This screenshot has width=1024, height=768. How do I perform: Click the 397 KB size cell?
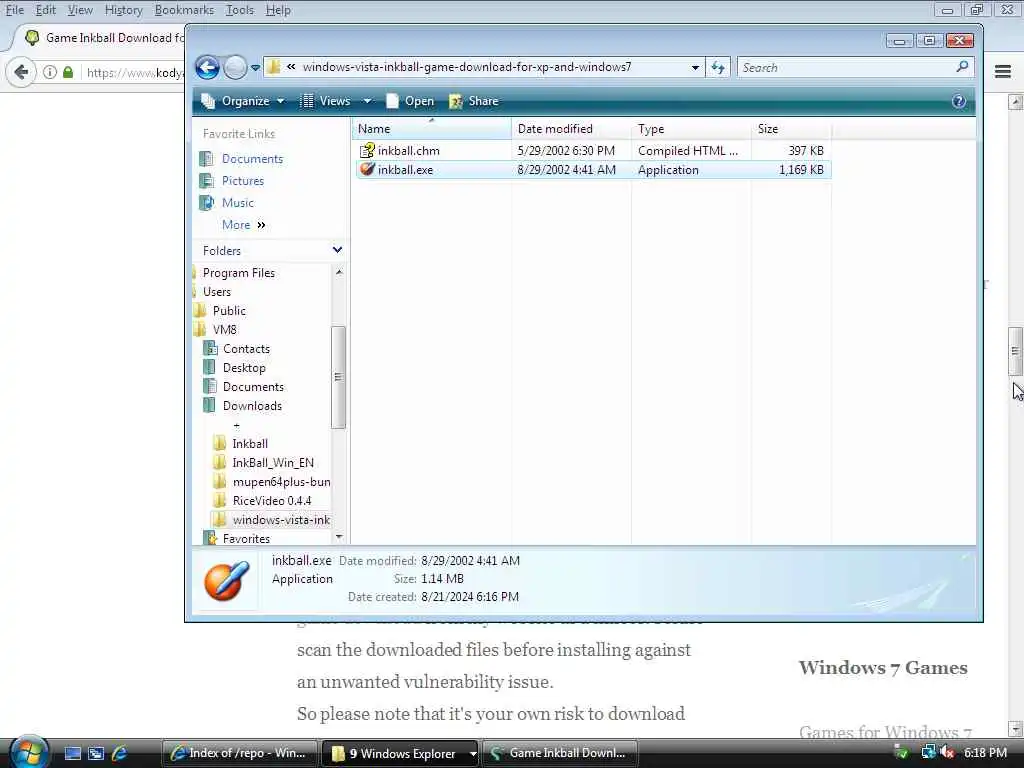pos(806,151)
